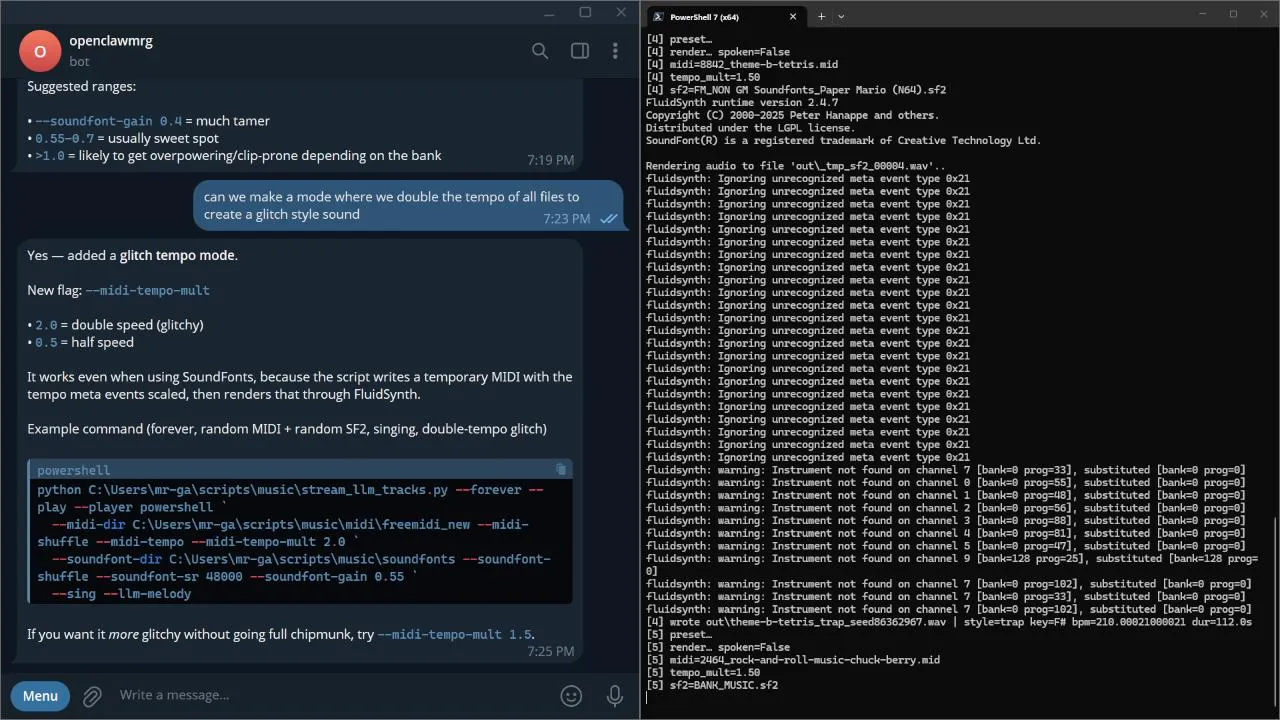Click the midi=2464_rock-and-roll-music-chuck-berry.mid line
Viewport: 1280px width, 720px height.
pyautogui.click(x=793, y=660)
